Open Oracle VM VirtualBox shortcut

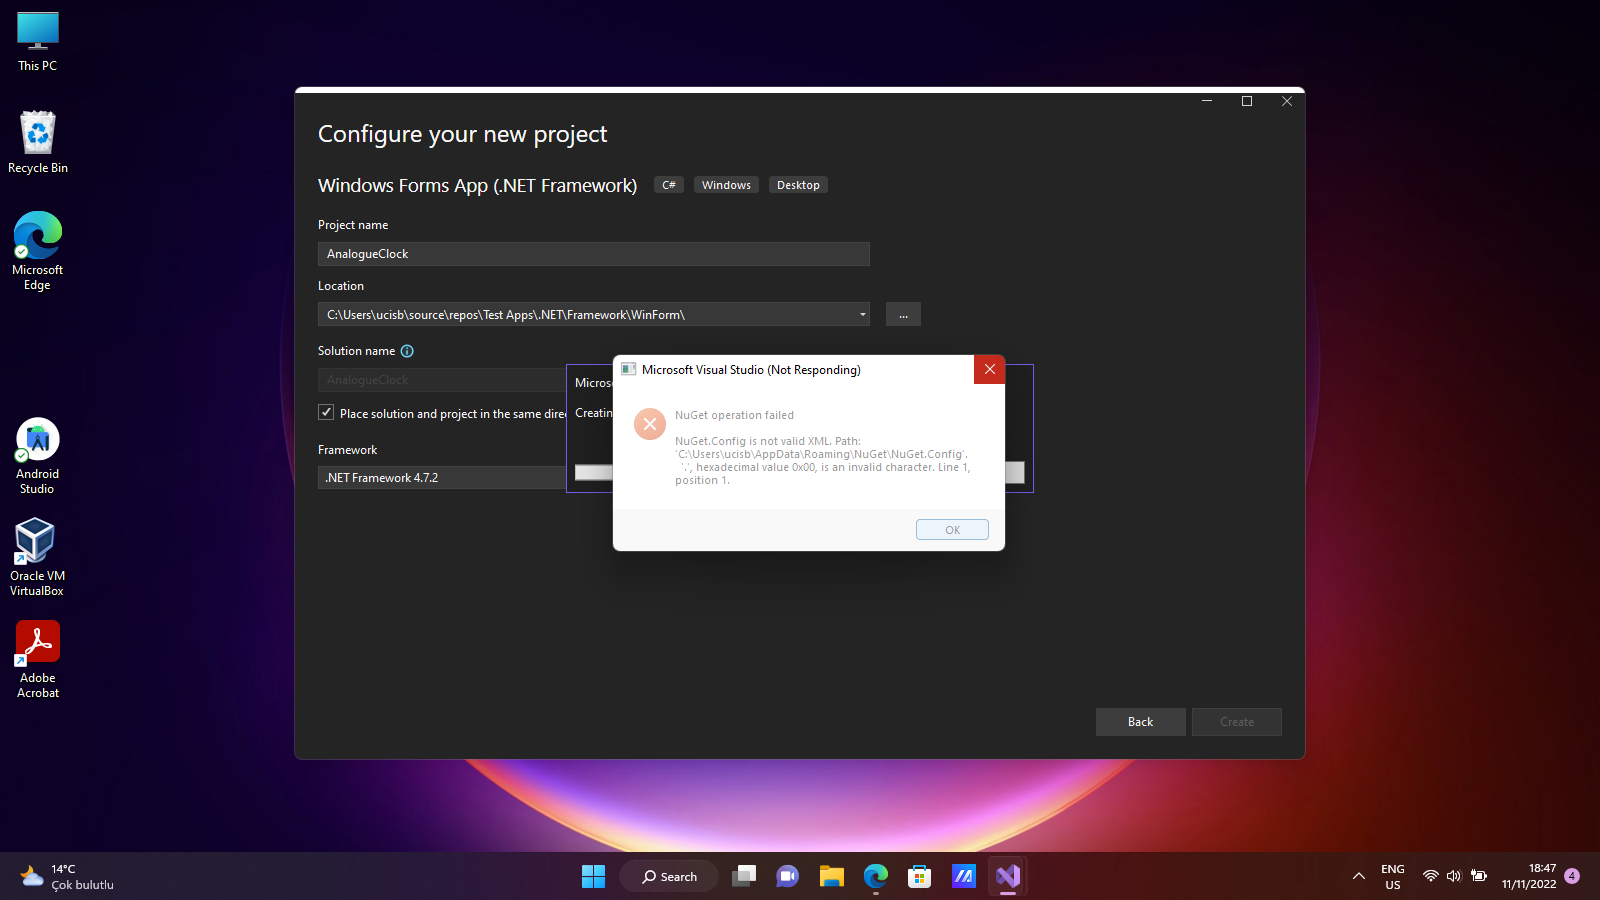[x=38, y=557]
